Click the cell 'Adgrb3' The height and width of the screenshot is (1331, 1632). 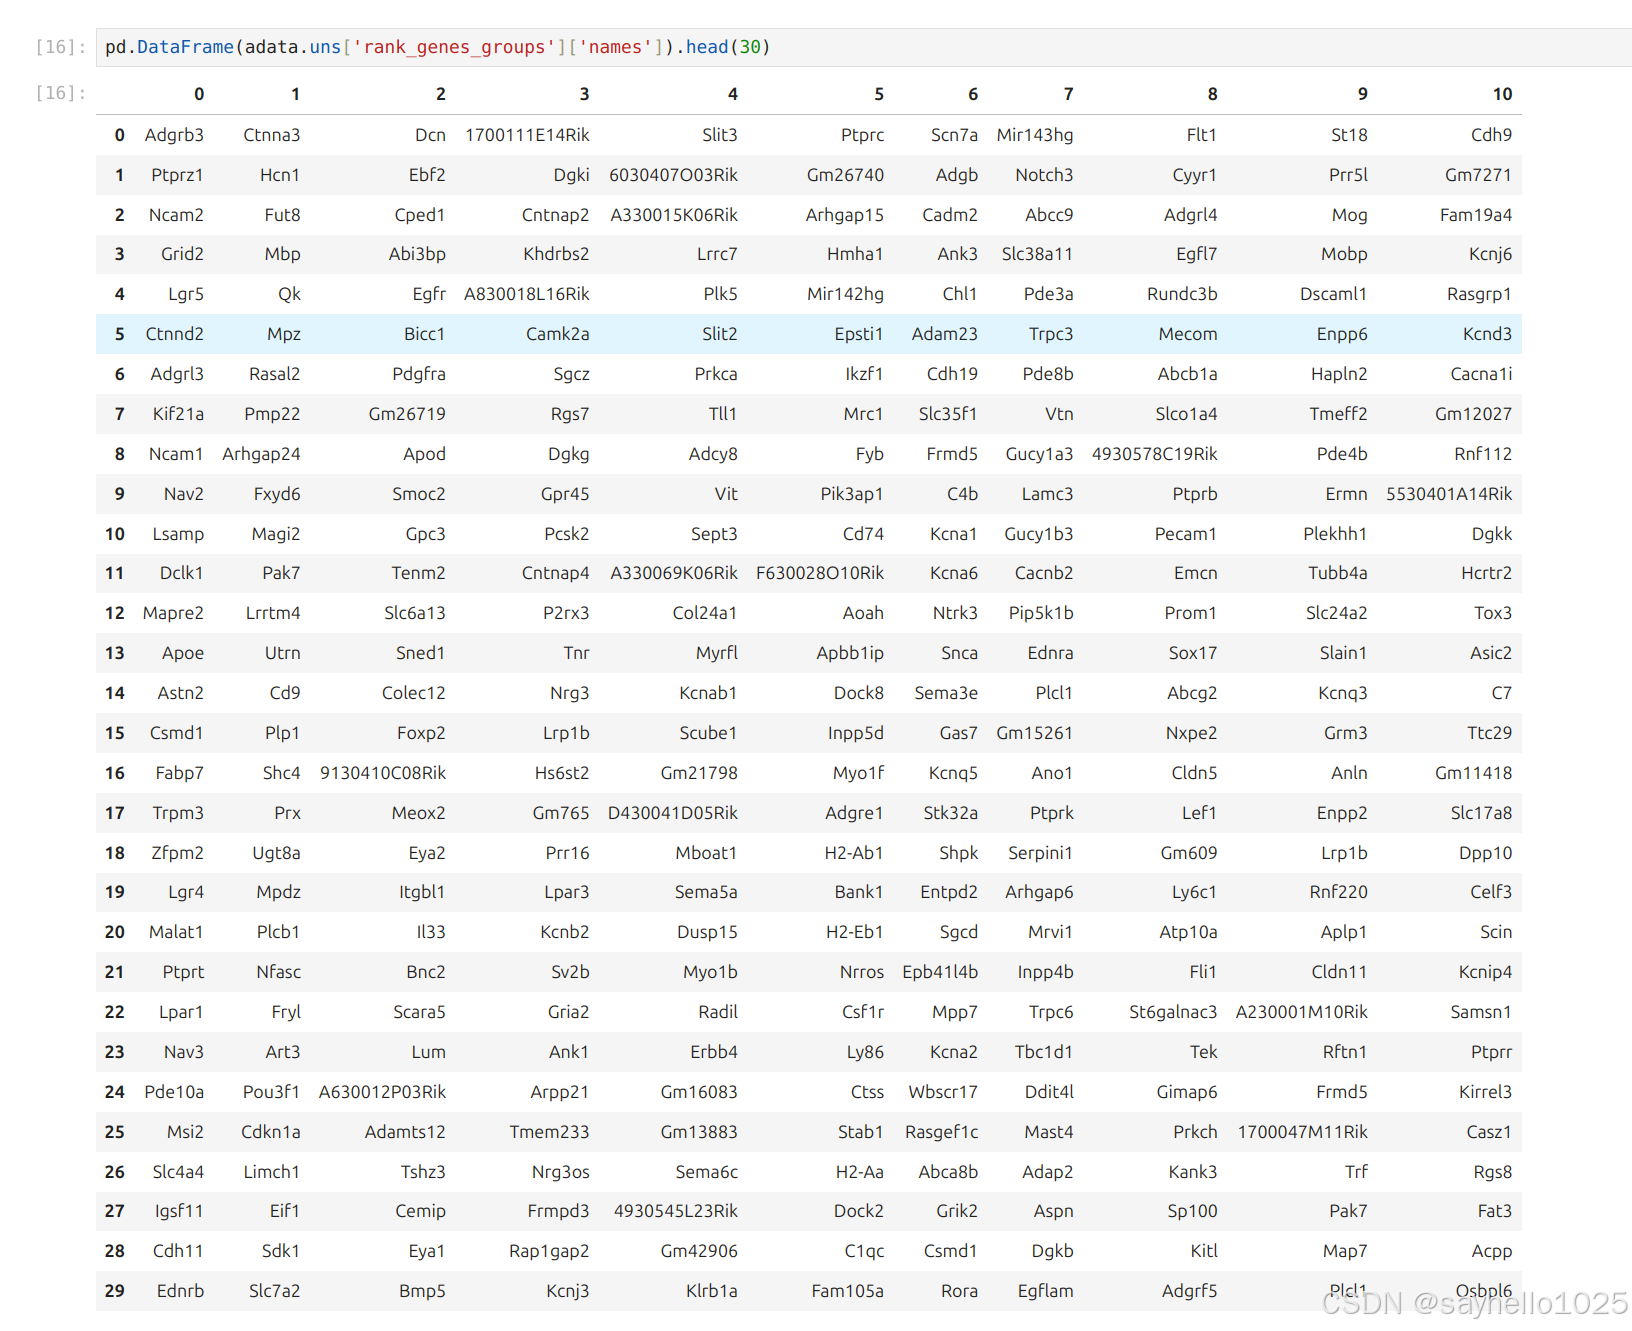[174, 135]
